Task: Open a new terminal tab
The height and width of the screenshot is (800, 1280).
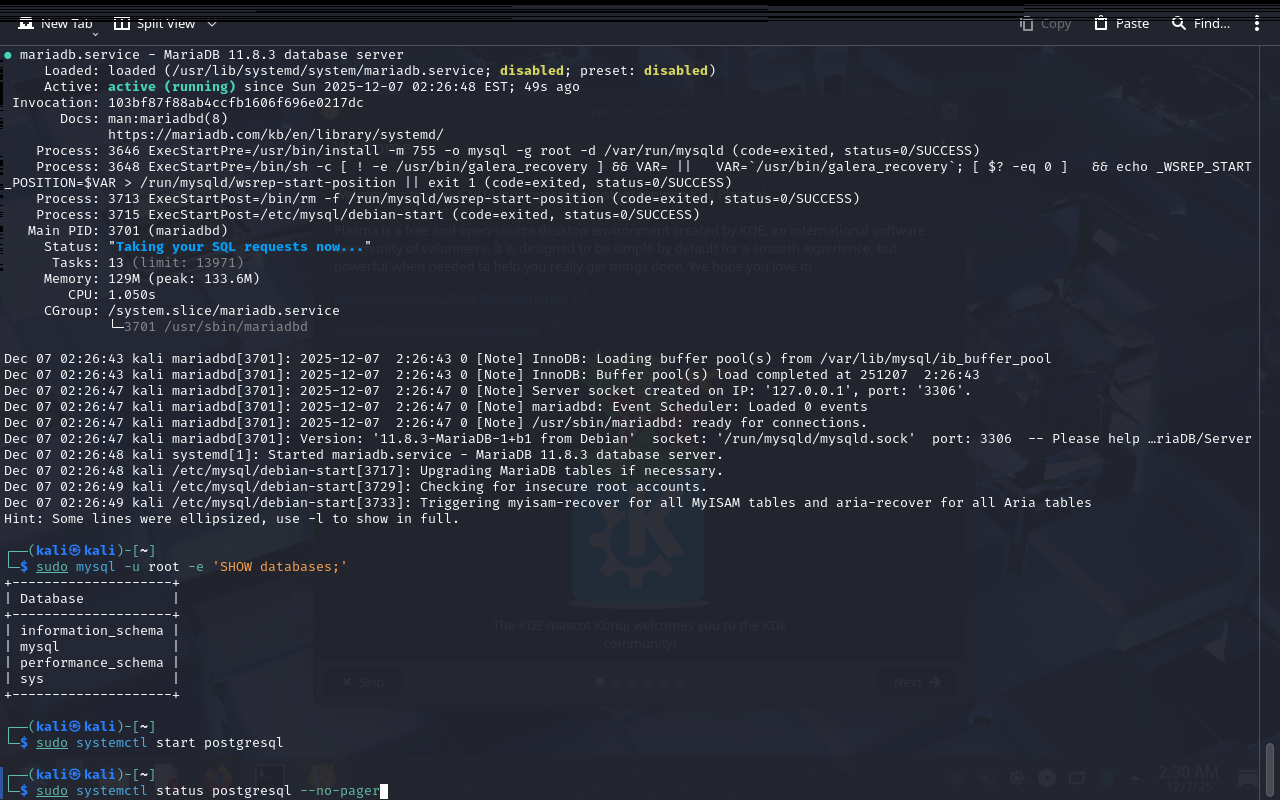Action: [x=56, y=23]
